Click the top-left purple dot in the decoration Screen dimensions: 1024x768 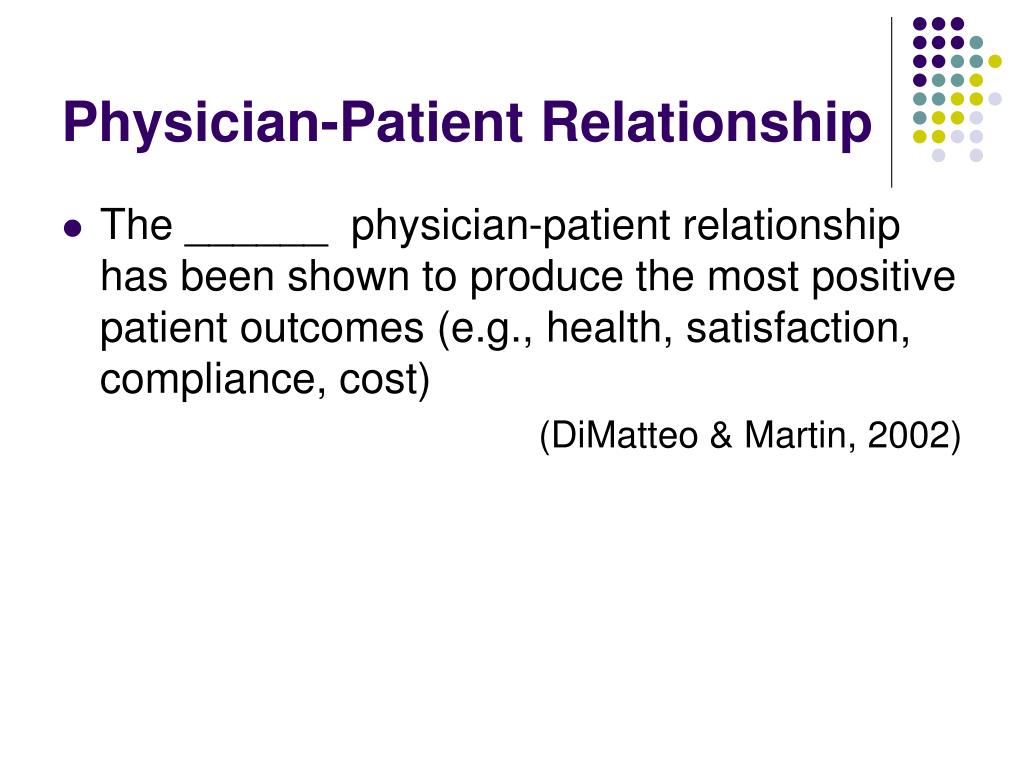(x=920, y=24)
